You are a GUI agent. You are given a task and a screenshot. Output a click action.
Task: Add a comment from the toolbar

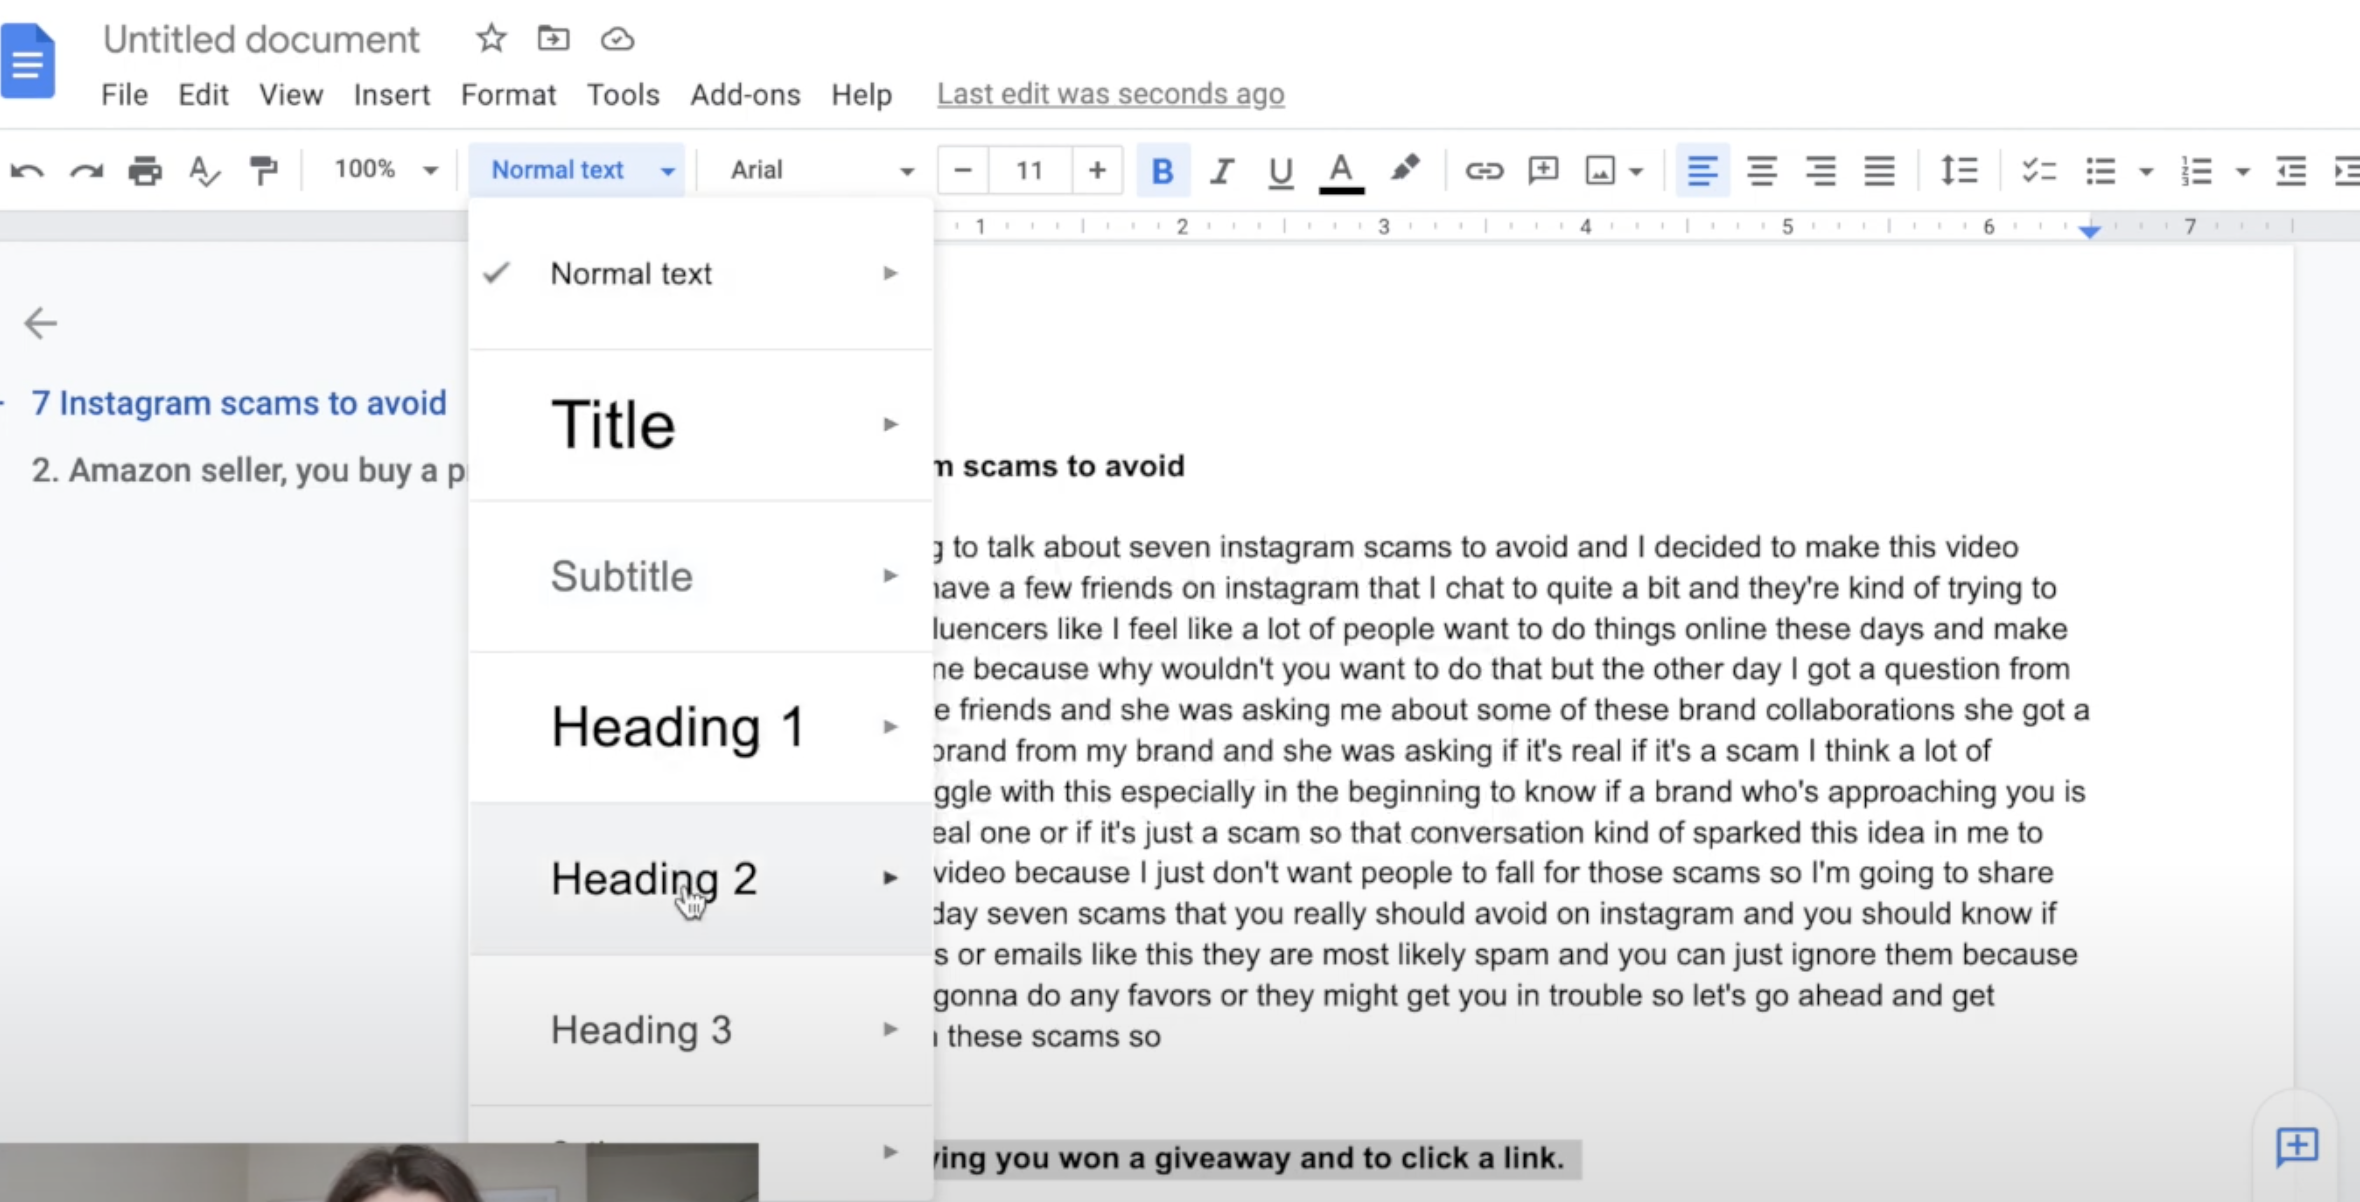pos(1543,170)
